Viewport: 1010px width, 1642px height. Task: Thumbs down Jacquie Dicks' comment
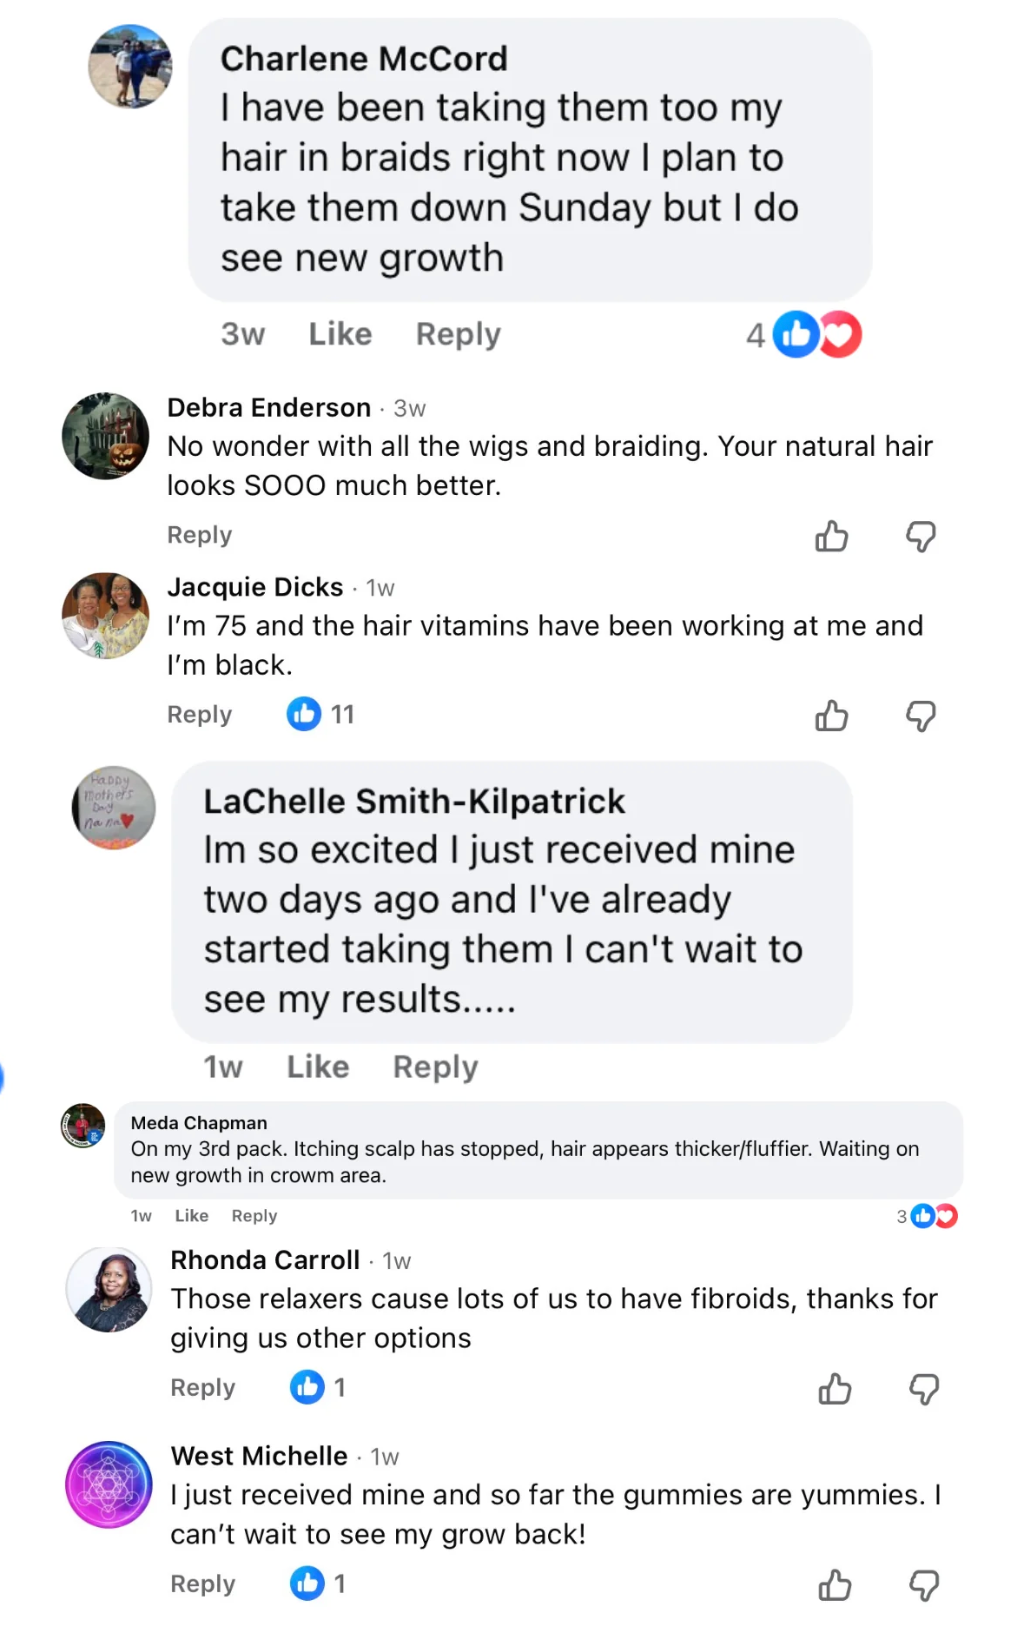click(x=920, y=716)
